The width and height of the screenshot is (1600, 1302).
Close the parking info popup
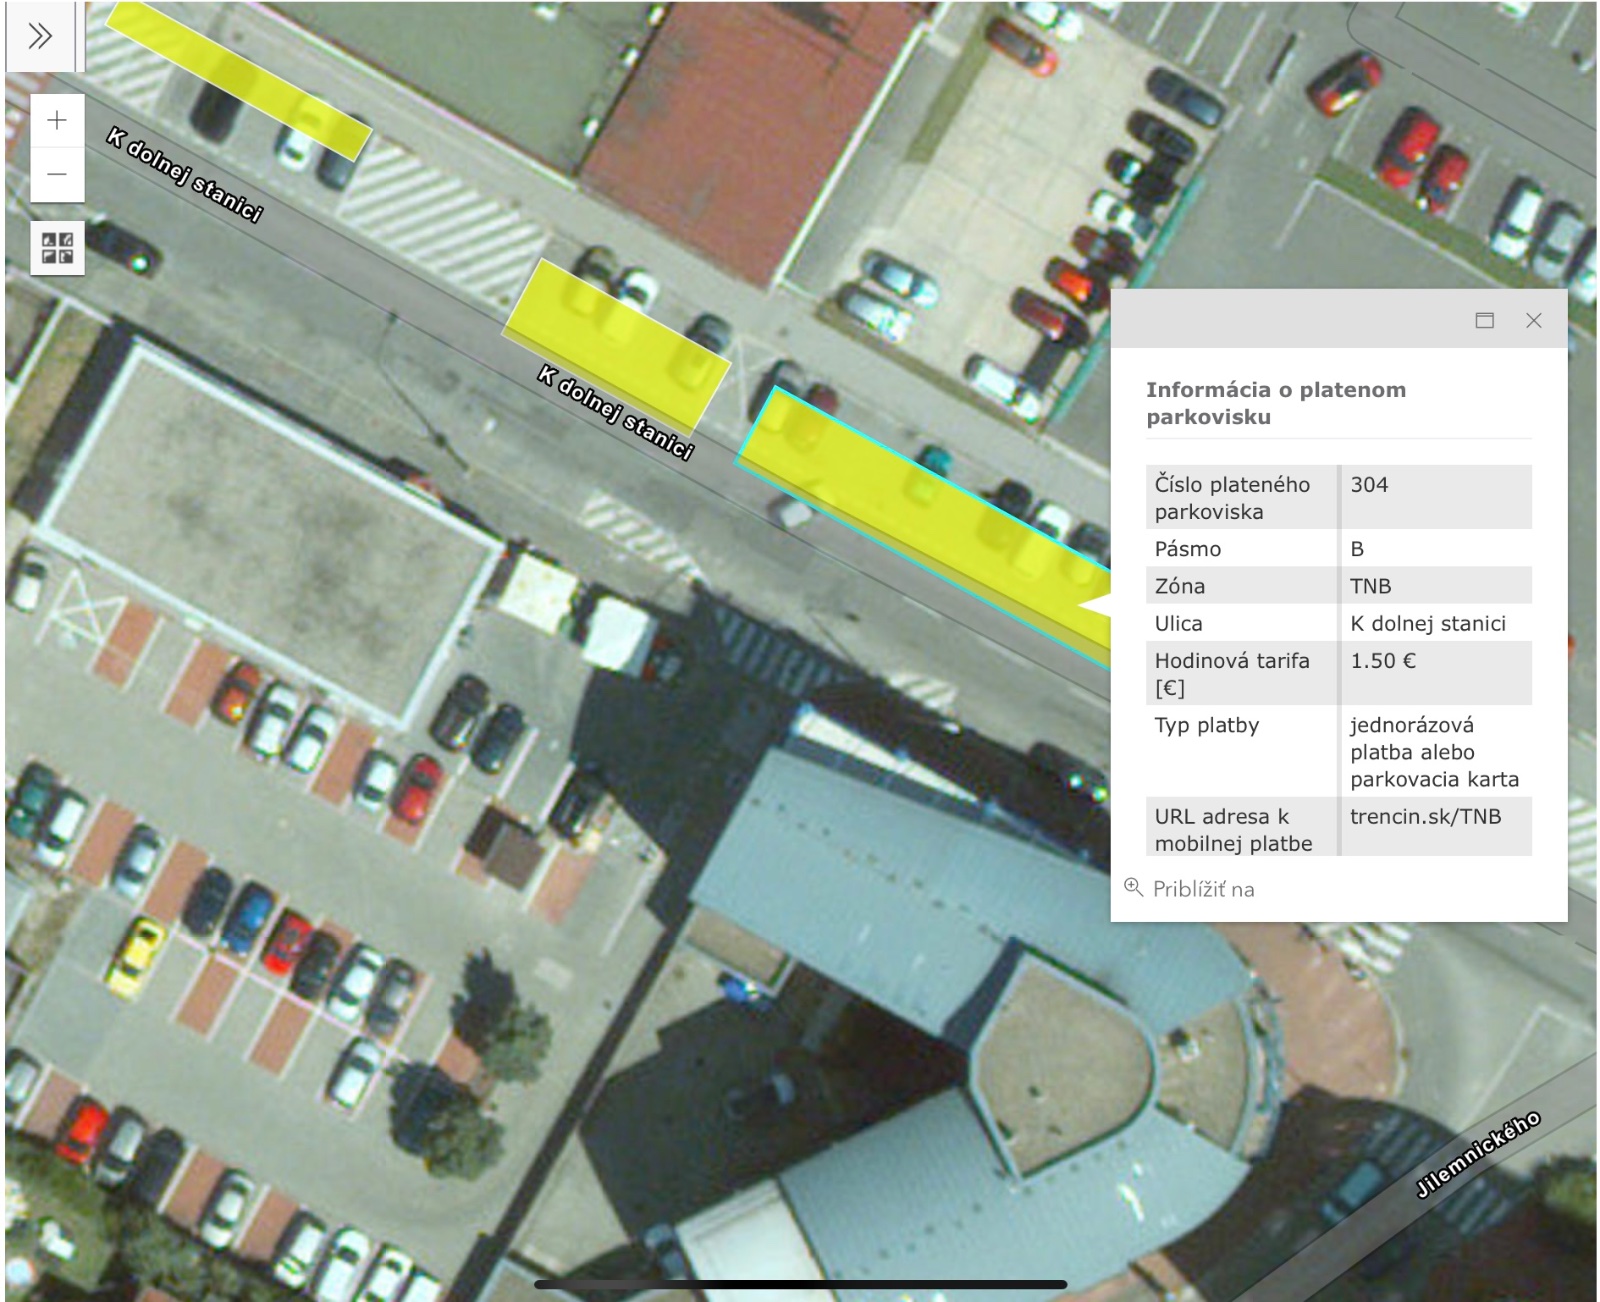(x=1533, y=320)
